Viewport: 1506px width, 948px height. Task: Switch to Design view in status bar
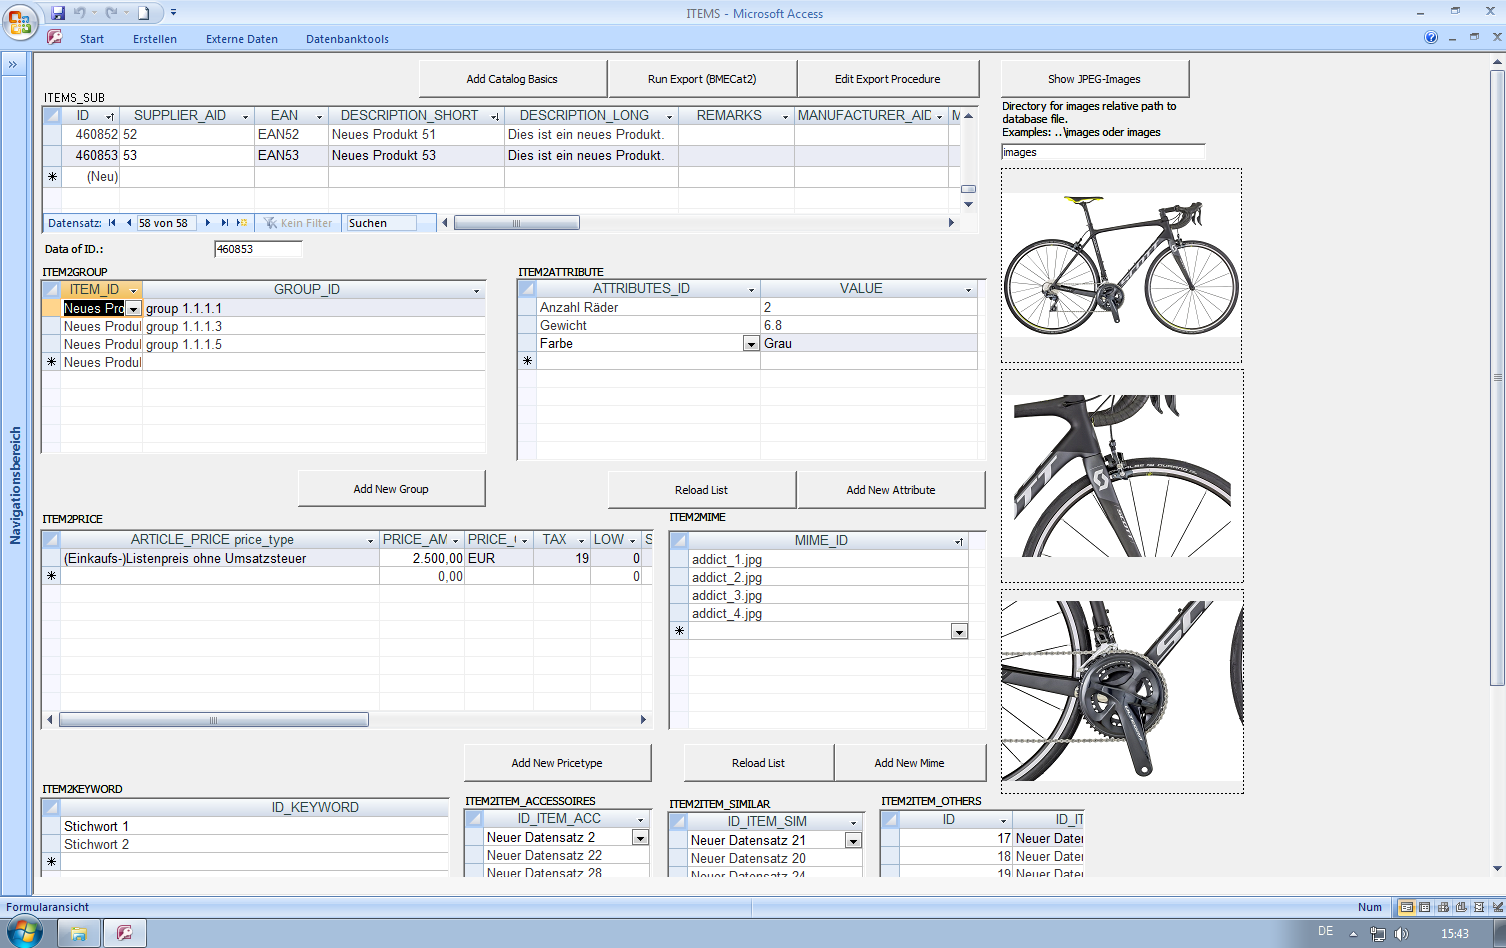point(1497,907)
